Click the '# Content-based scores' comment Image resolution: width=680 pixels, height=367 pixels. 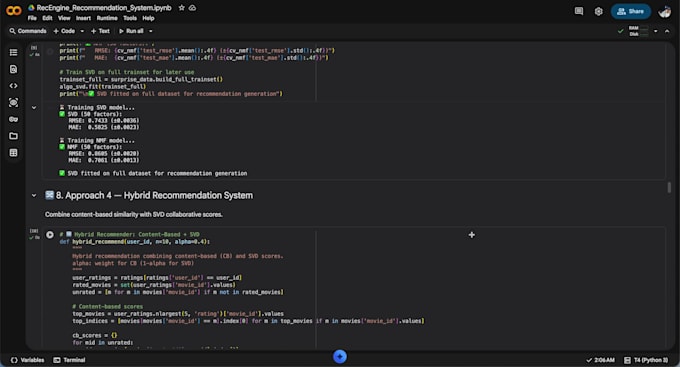coord(108,307)
